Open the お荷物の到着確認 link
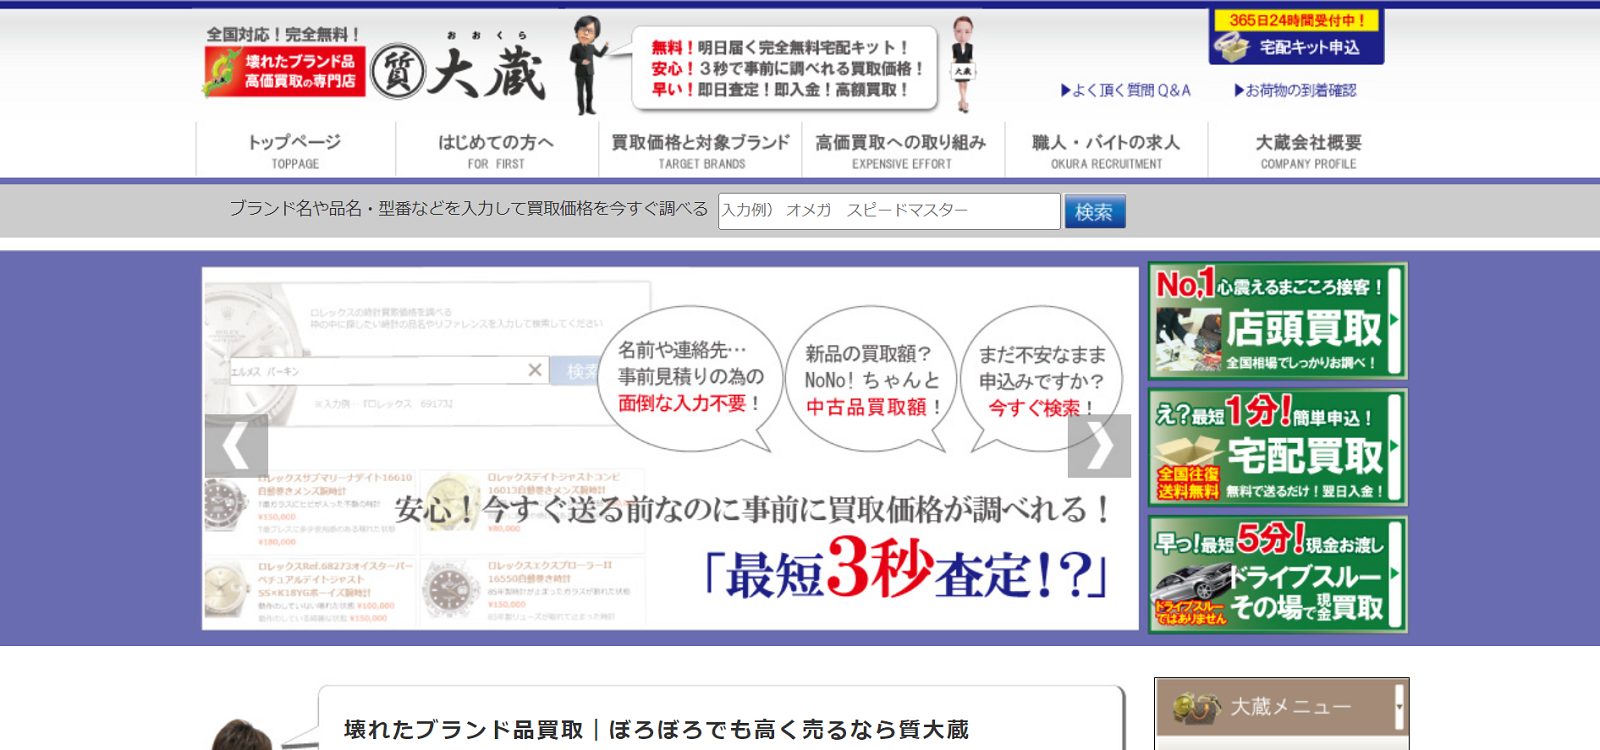 [1295, 90]
